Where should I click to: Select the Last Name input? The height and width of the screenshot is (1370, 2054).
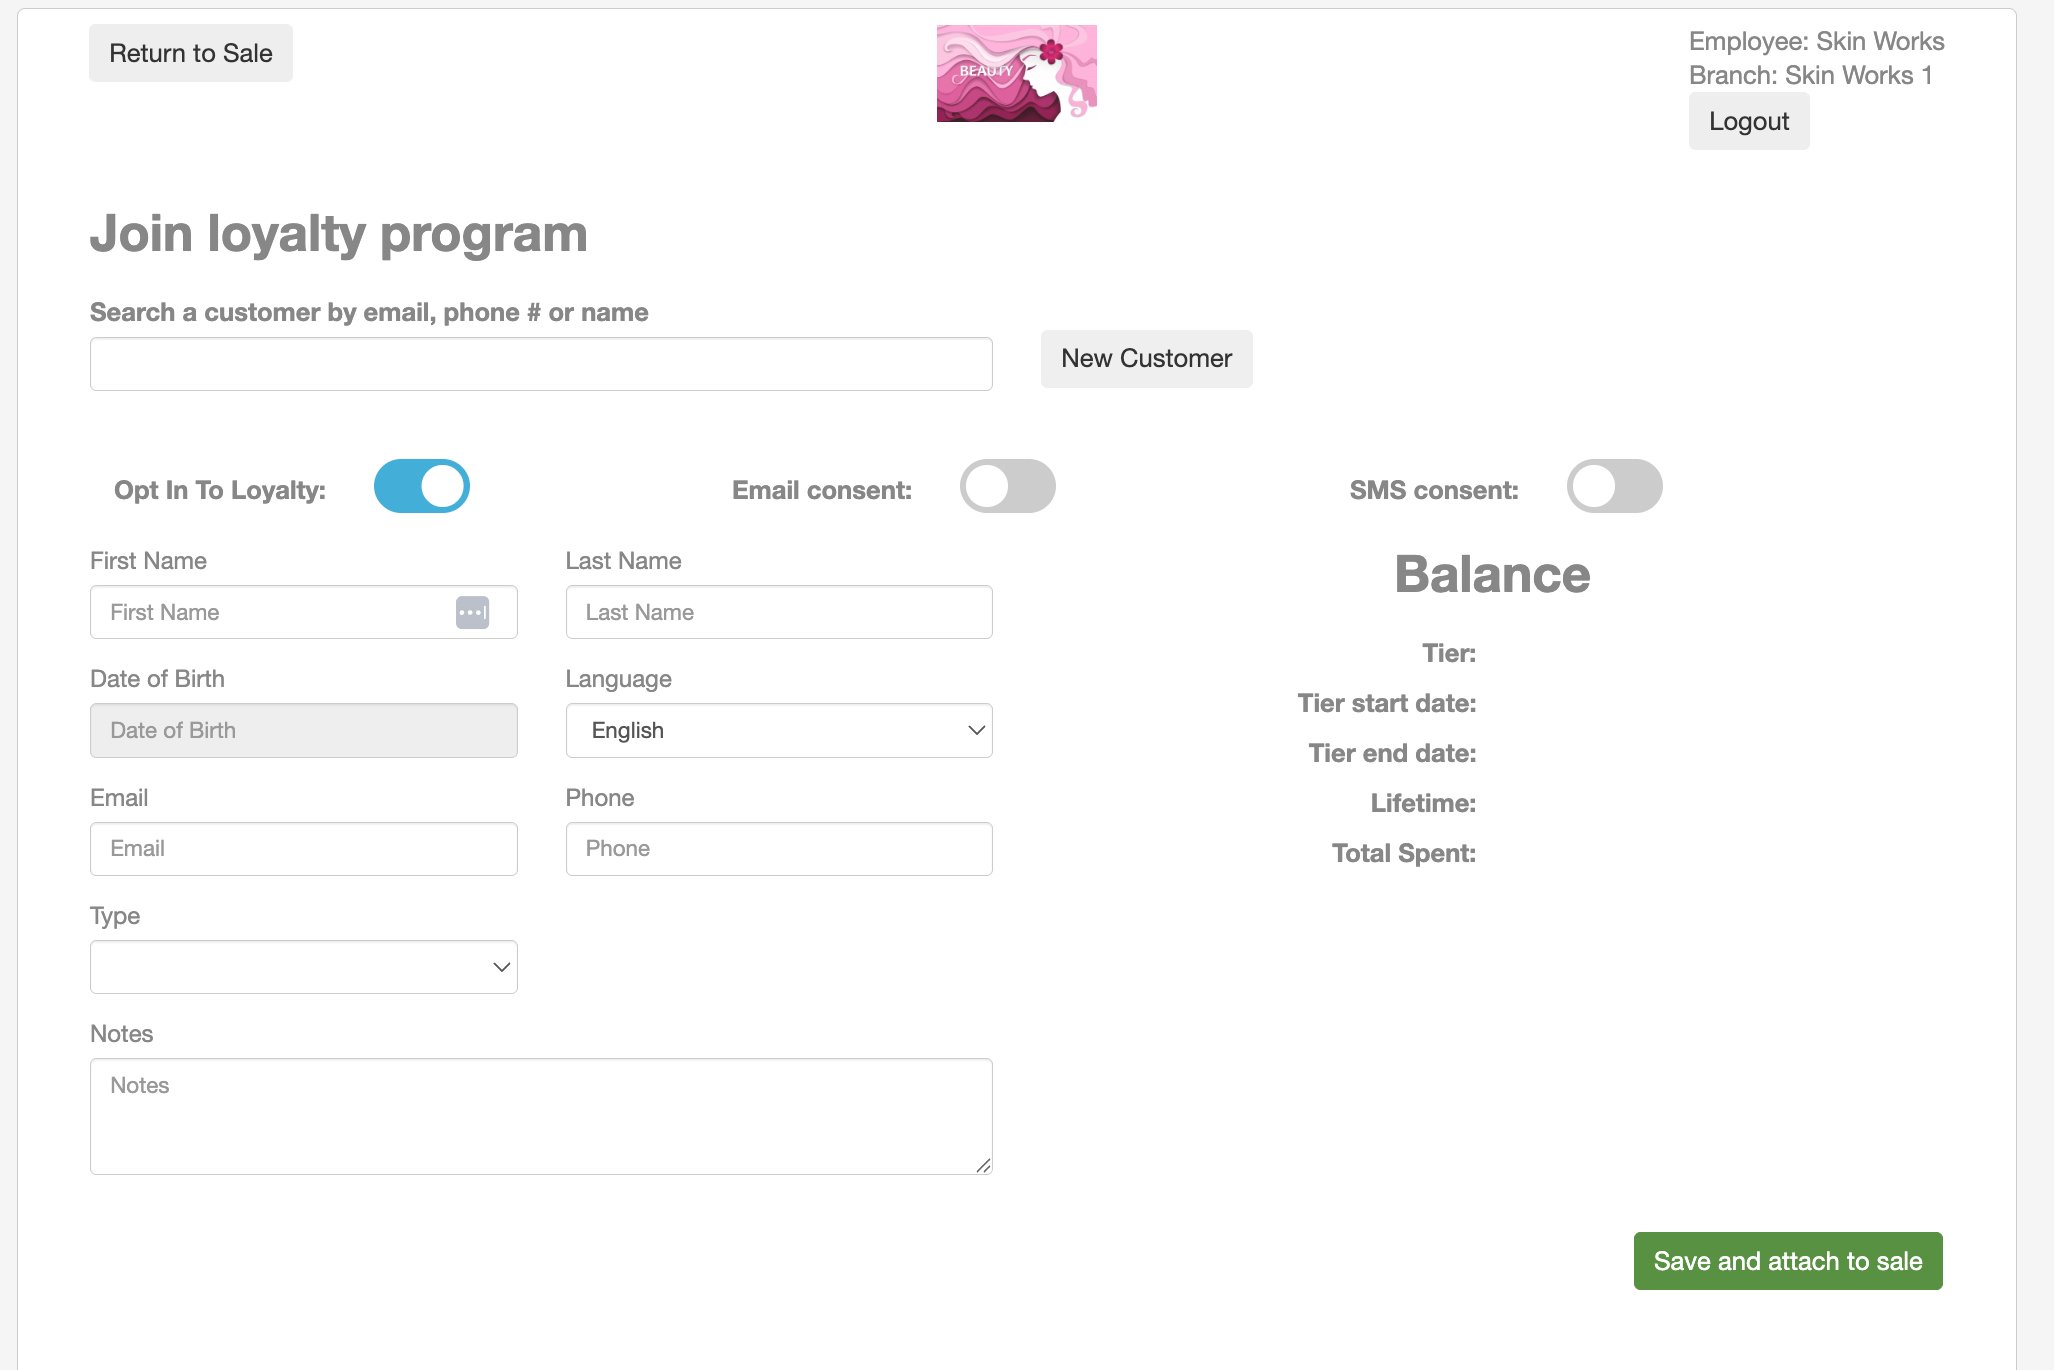(x=778, y=612)
